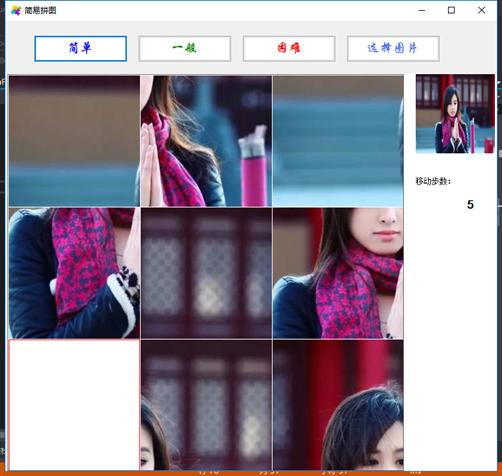502x476 pixels.
Task: Click the move counter number 5
Action: [470, 204]
